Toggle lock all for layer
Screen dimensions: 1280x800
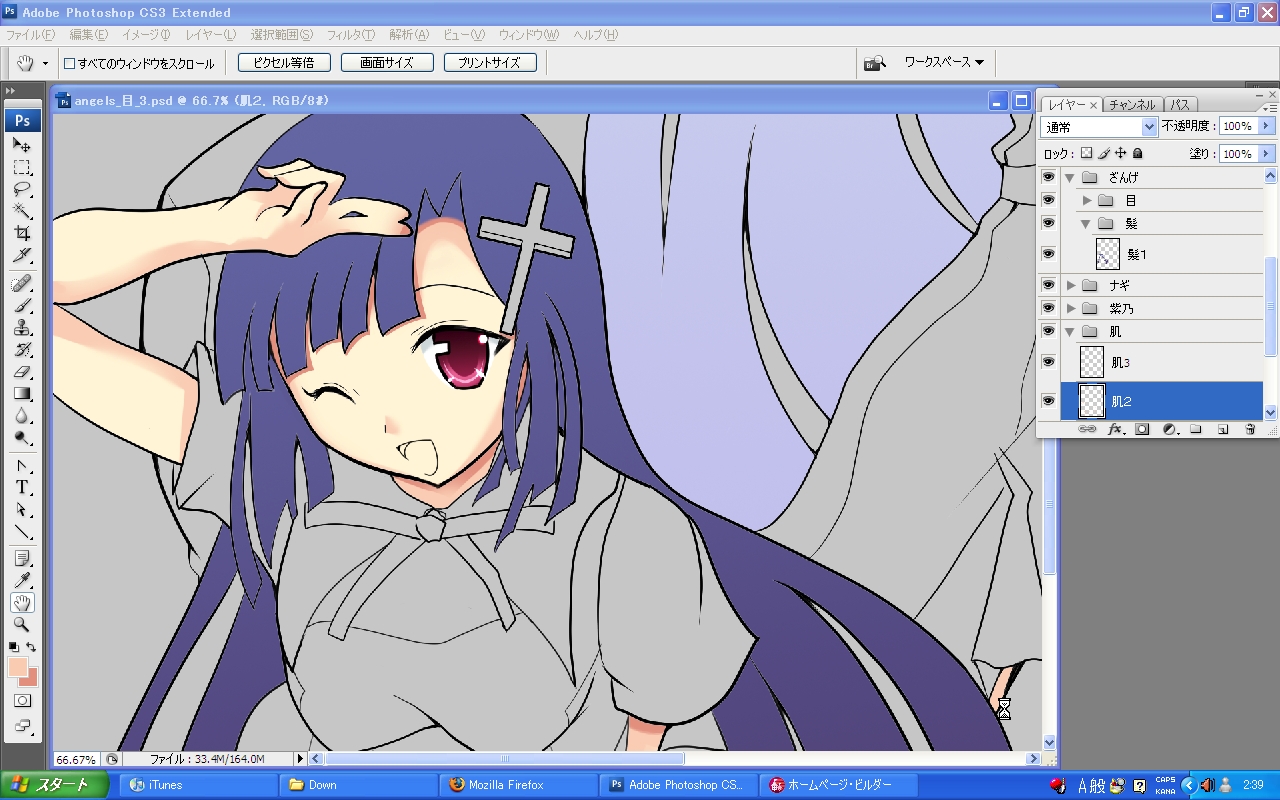1137,154
